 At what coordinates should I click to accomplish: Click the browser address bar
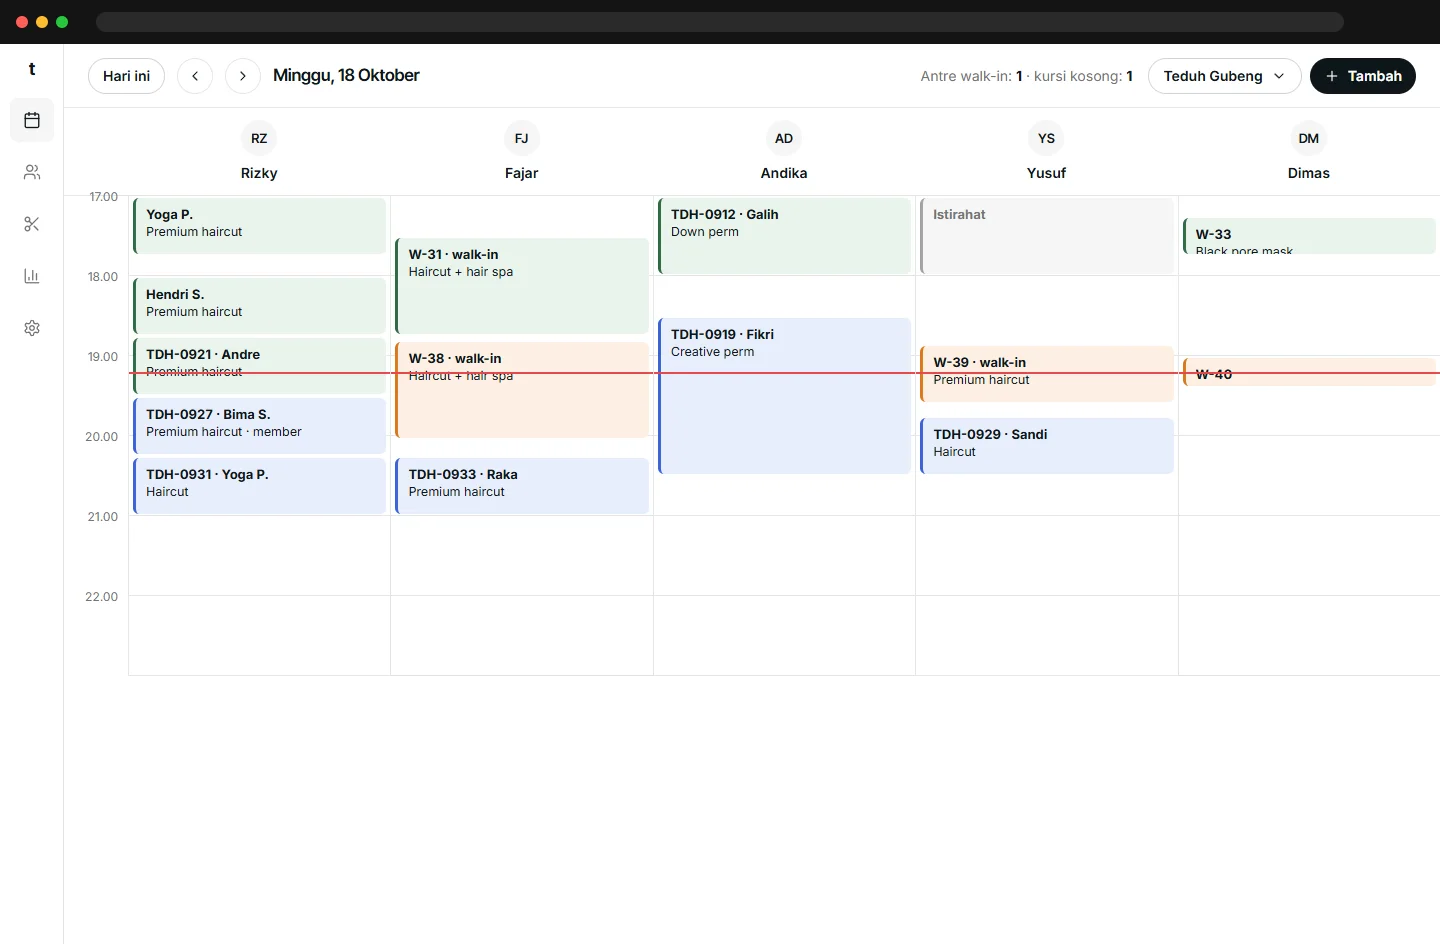point(720,22)
